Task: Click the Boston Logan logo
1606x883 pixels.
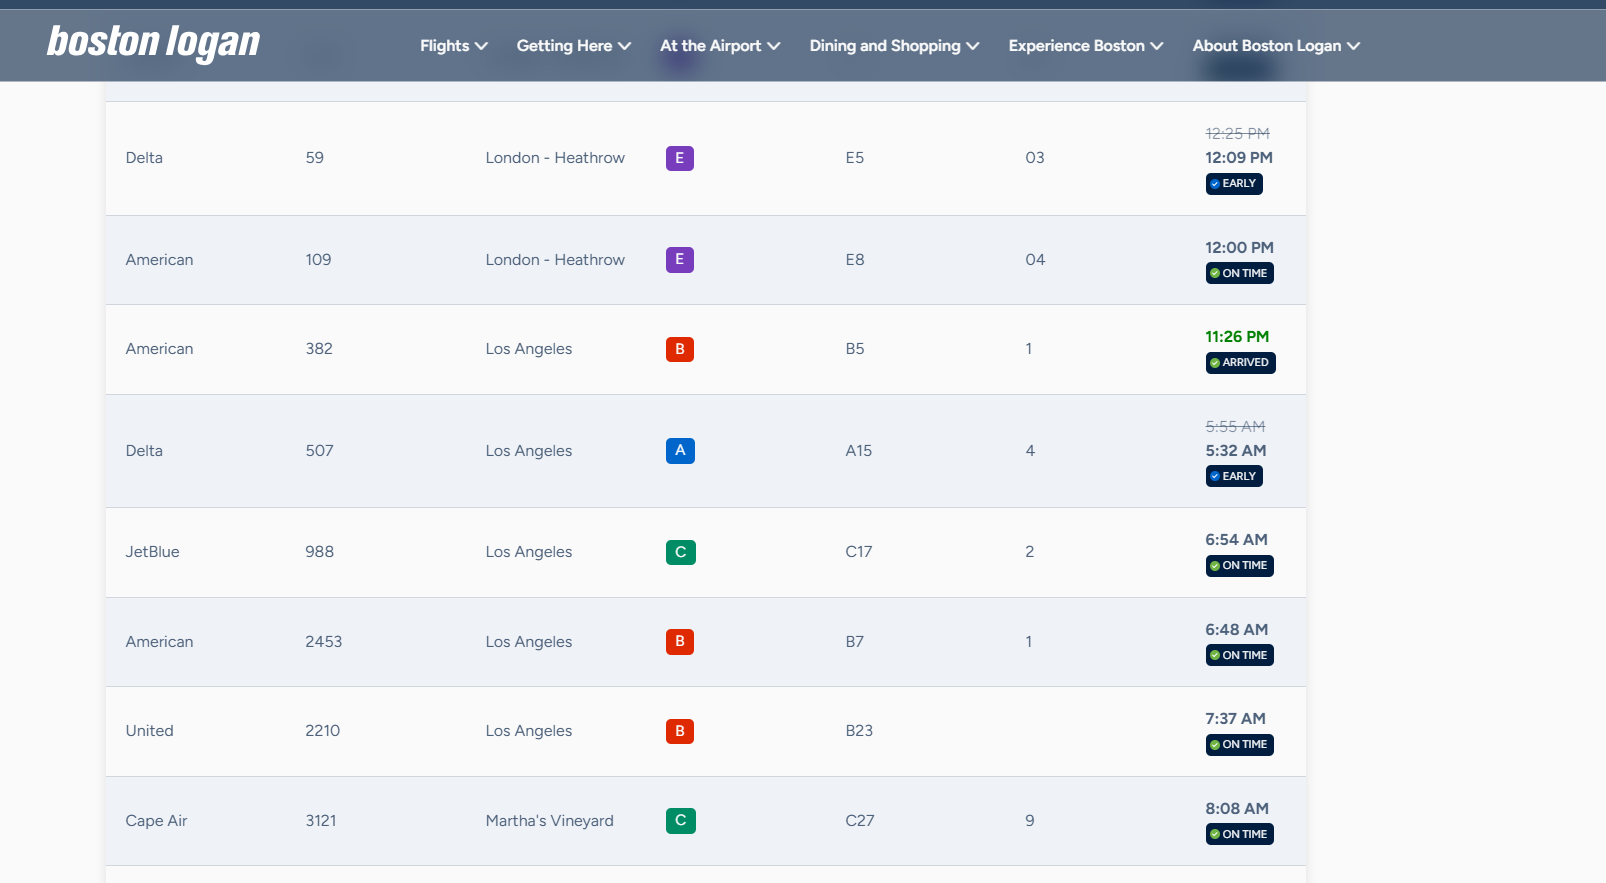Action: (153, 43)
